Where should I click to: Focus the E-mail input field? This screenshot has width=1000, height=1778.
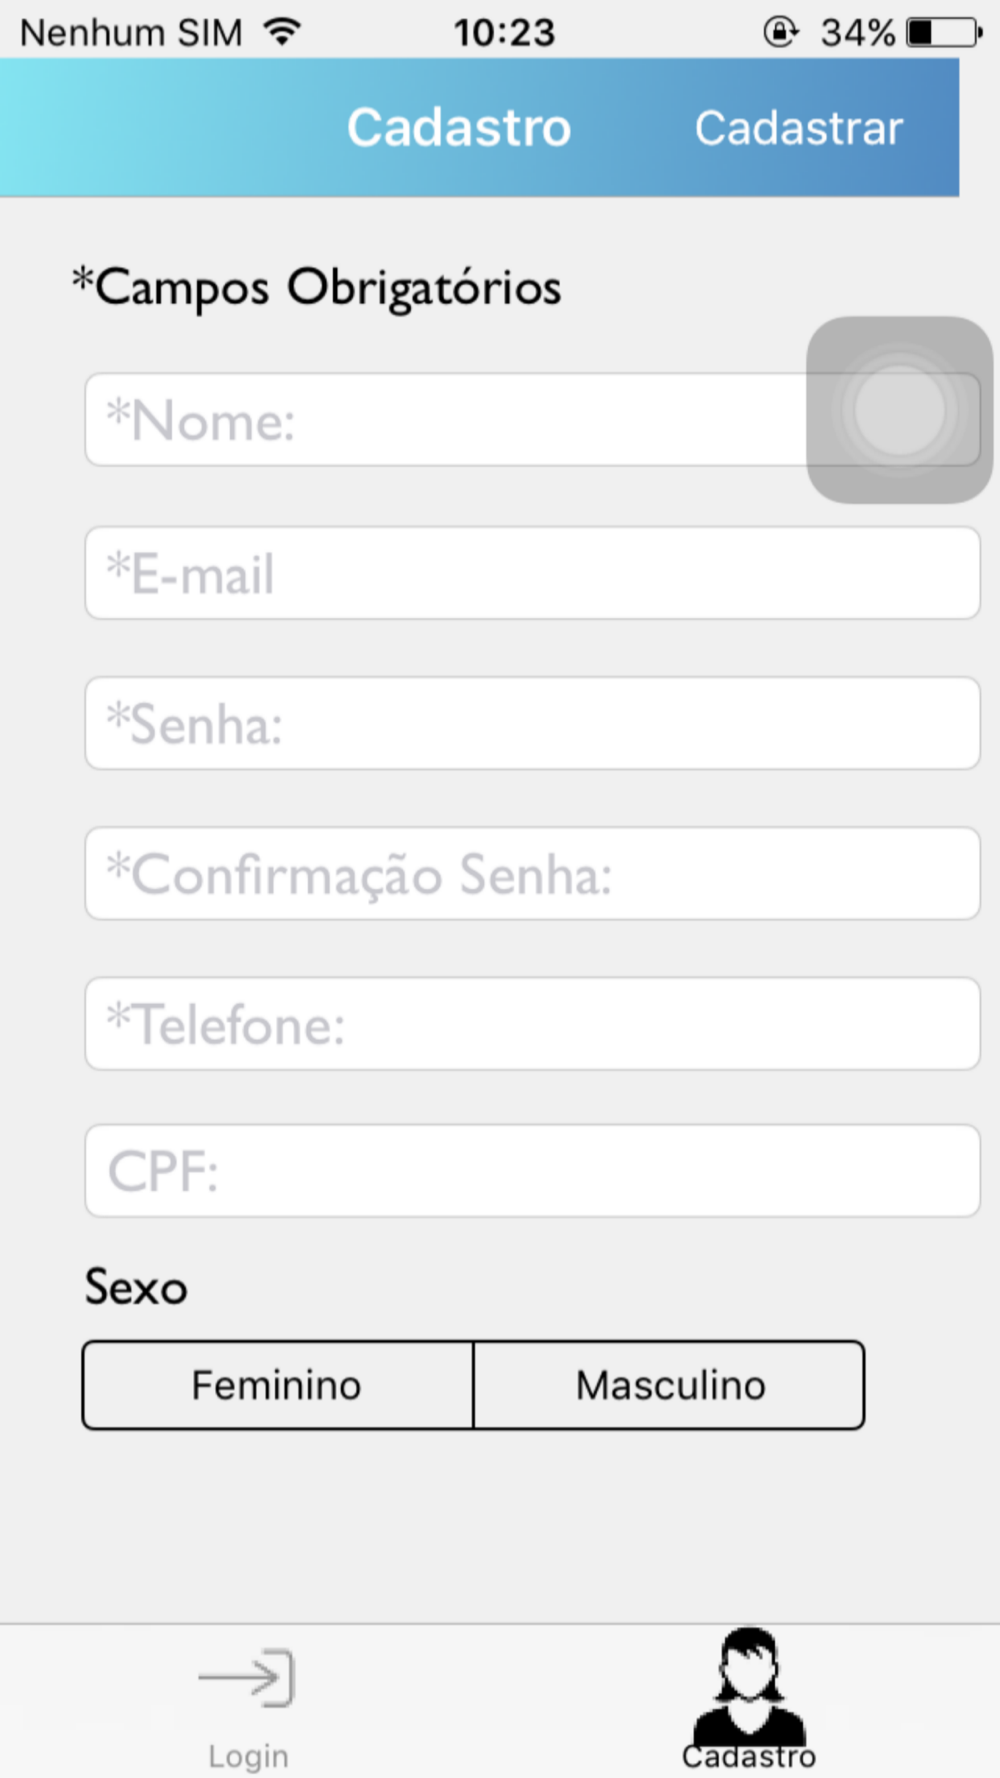532,573
